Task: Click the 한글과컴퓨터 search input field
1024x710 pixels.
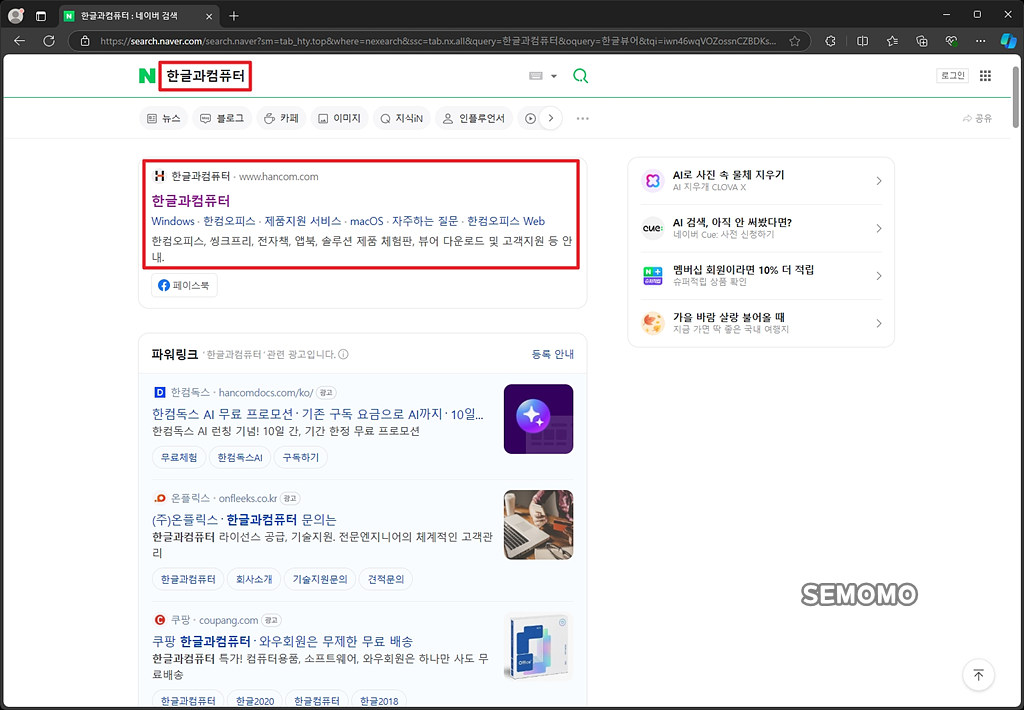Action: (205, 76)
